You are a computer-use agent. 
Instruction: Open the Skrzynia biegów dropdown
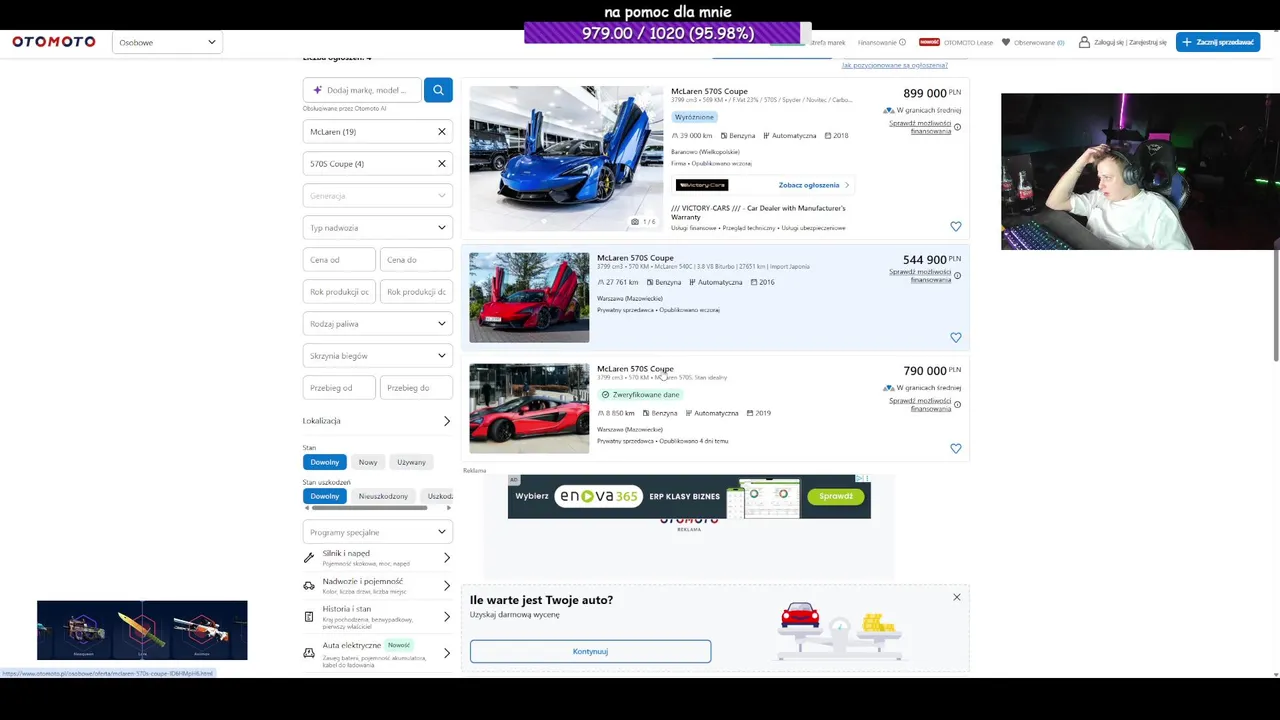(x=378, y=356)
